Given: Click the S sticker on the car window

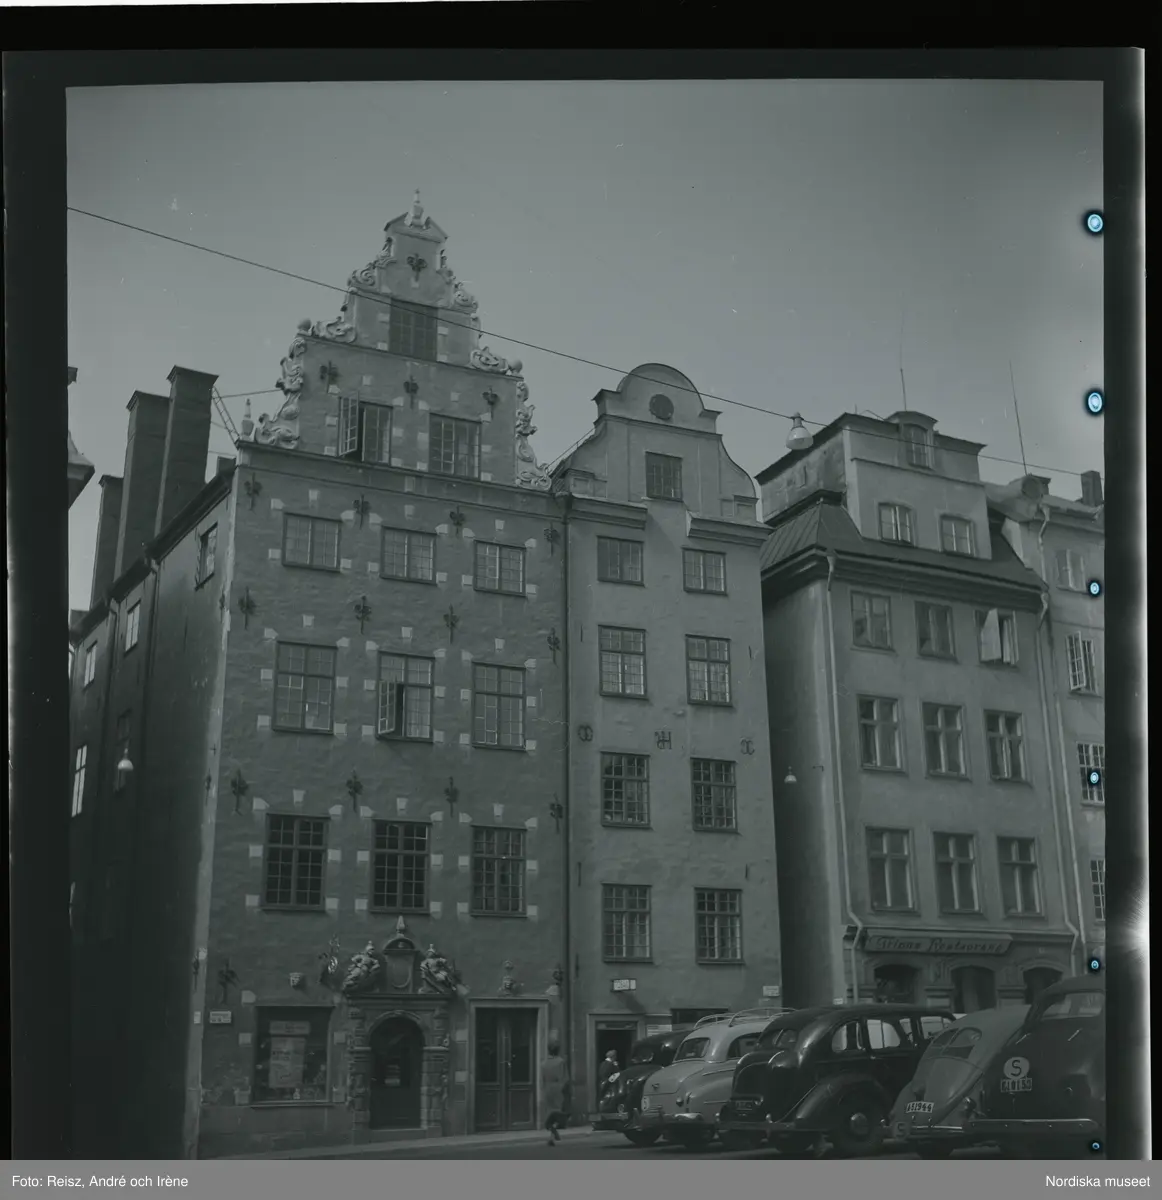Looking at the screenshot, I should (1018, 1068).
